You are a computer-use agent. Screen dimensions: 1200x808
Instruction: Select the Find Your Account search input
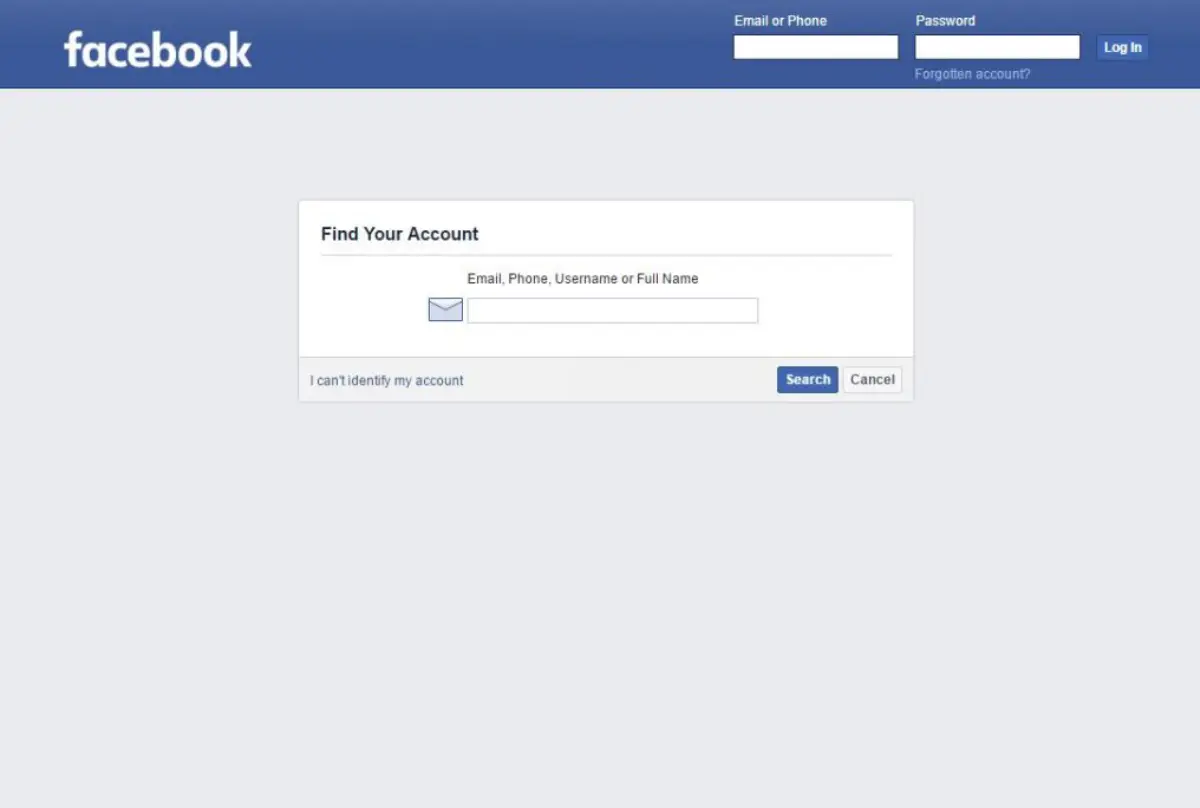[613, 310]
